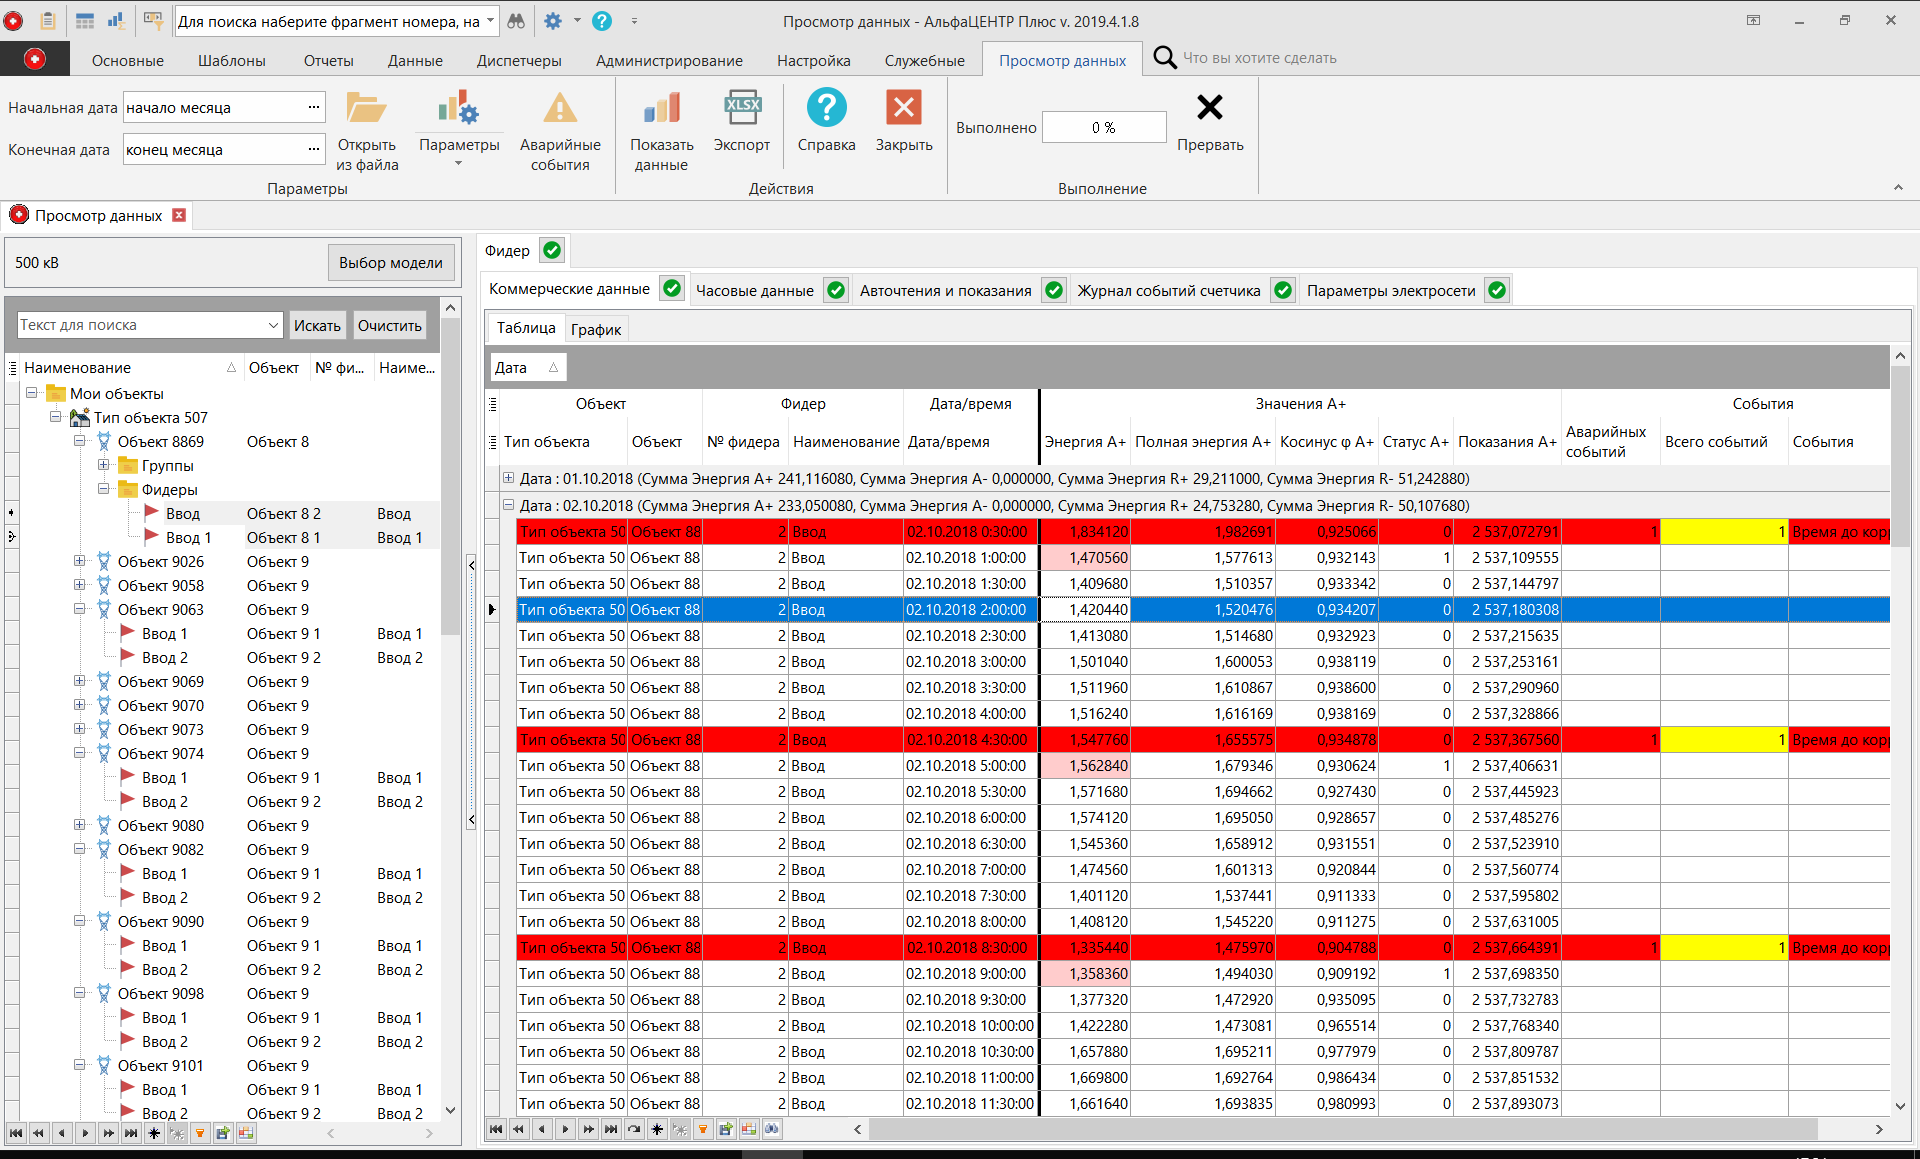Open Параметры settings in the ribbon
The width and height of the screenshot is (1920, 1159).
[x=459, y=125]
